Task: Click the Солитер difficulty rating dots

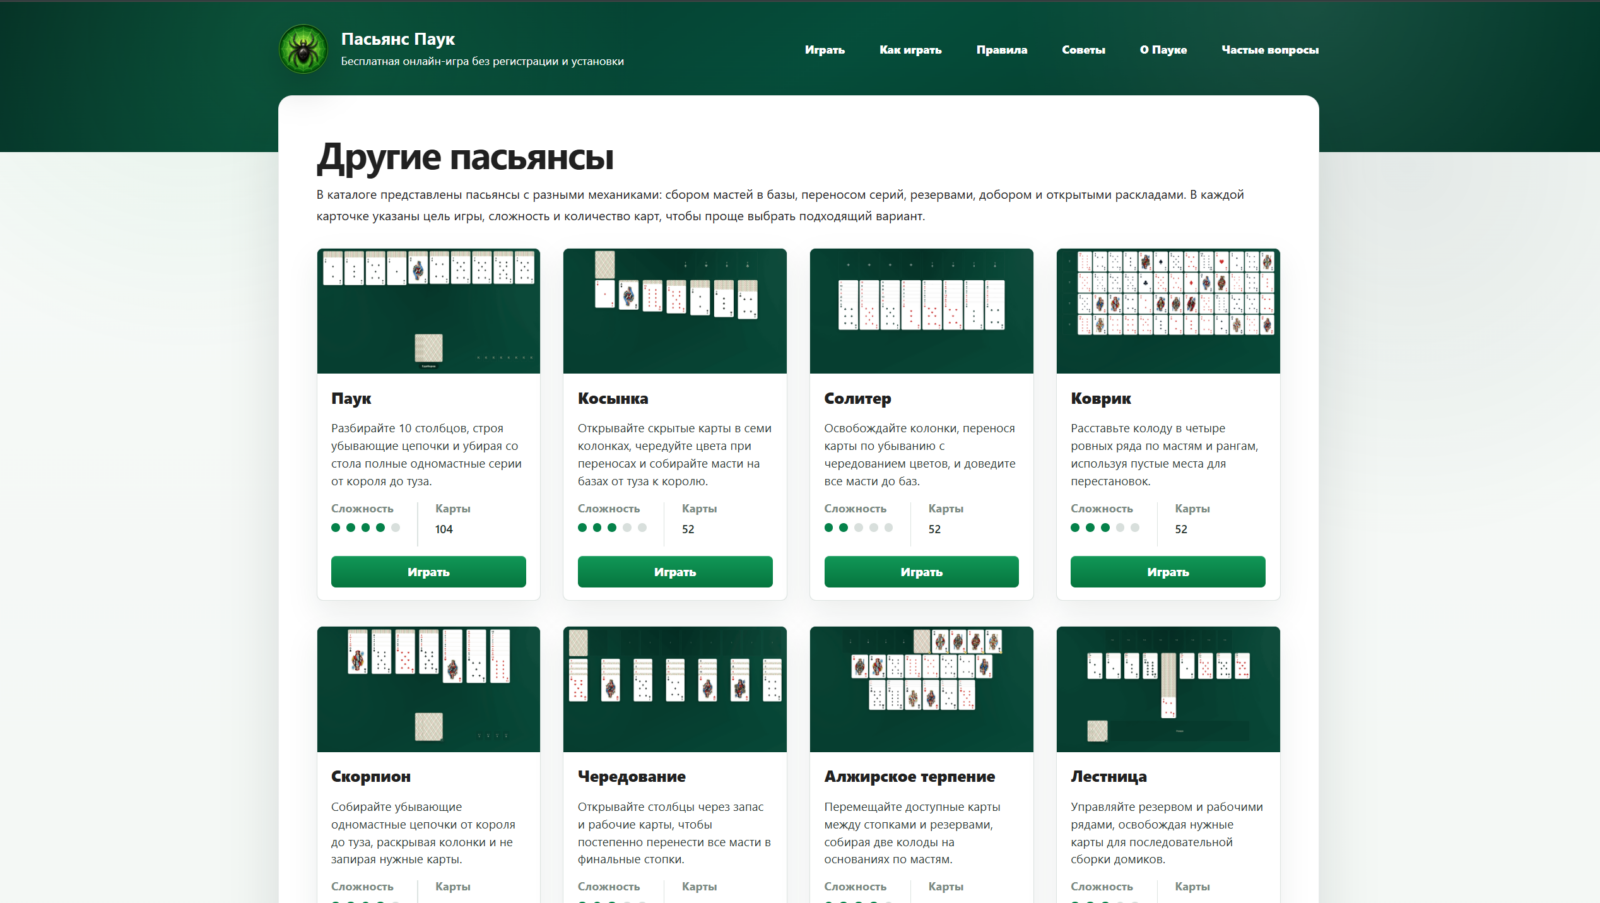Action: pyautogui.click(x=859, y=527)
